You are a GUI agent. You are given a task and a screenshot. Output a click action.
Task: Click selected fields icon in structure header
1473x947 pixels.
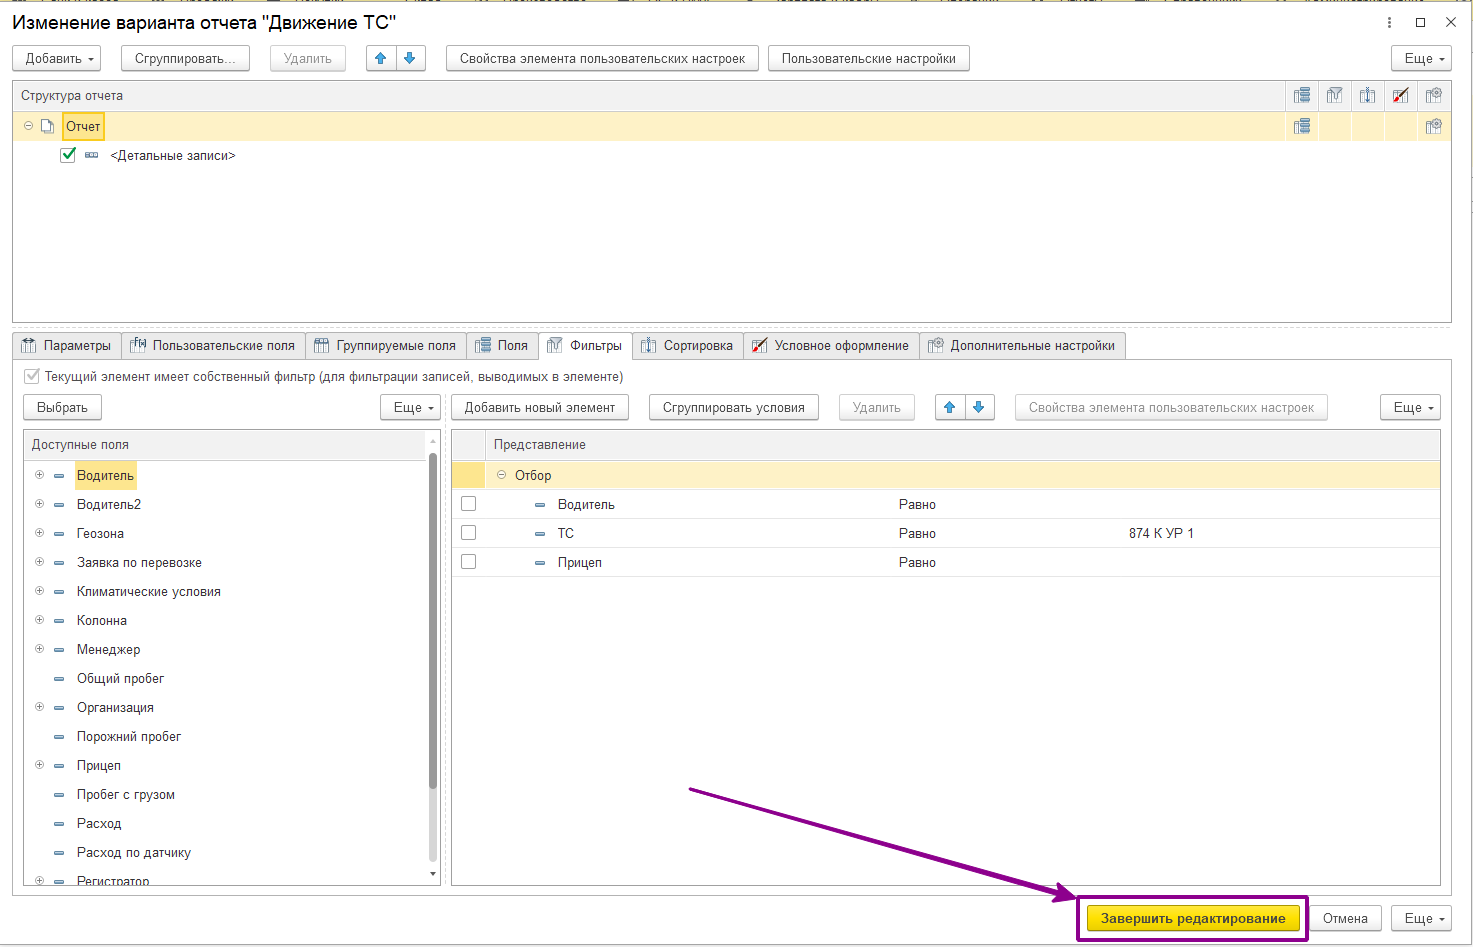coord(1301,96)
